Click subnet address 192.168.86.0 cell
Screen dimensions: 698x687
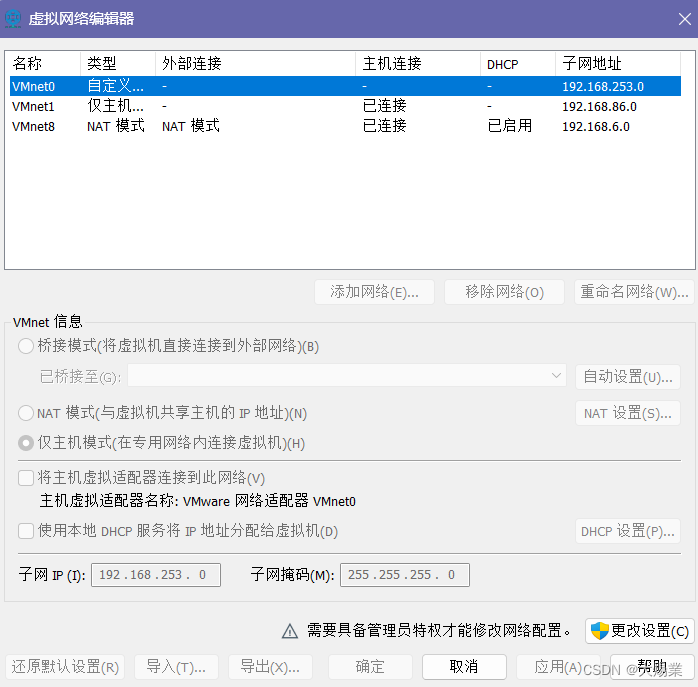[x=599, y=107]
